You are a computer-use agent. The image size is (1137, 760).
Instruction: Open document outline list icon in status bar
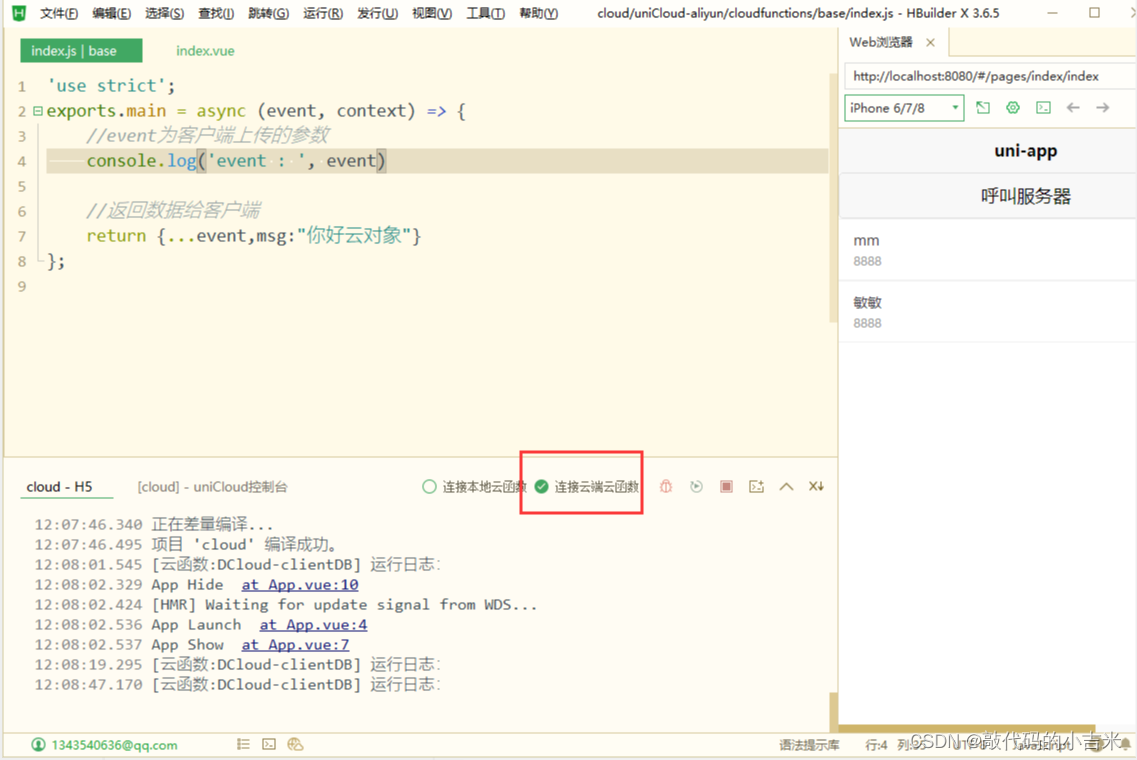pos(243,744)
